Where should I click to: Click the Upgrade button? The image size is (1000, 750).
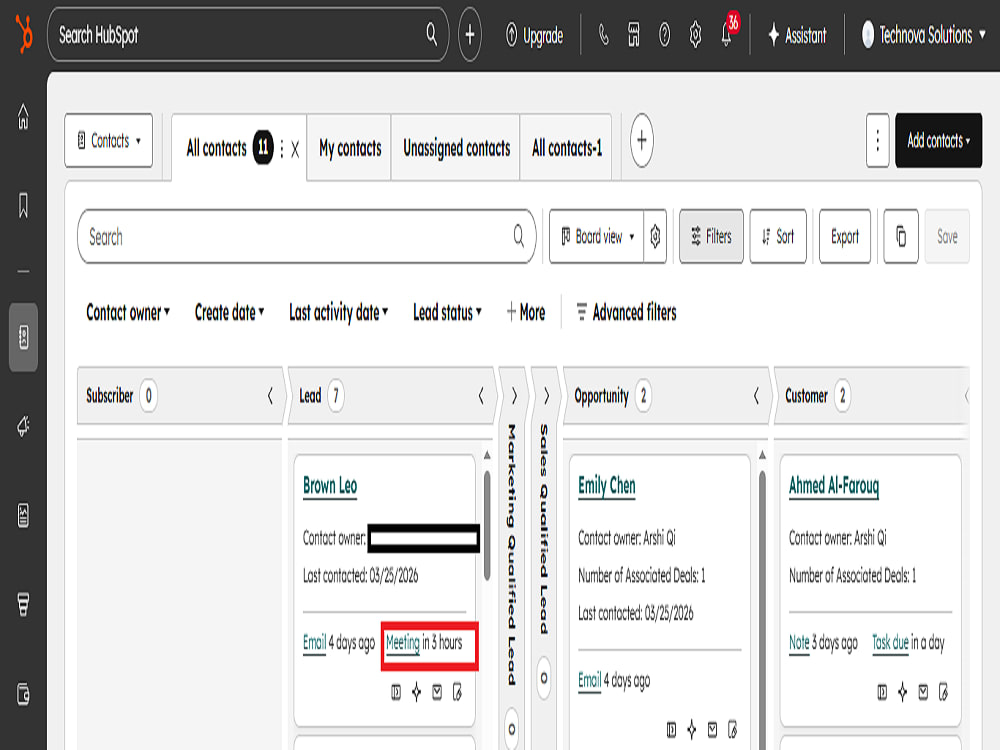[x=534, y=36]
